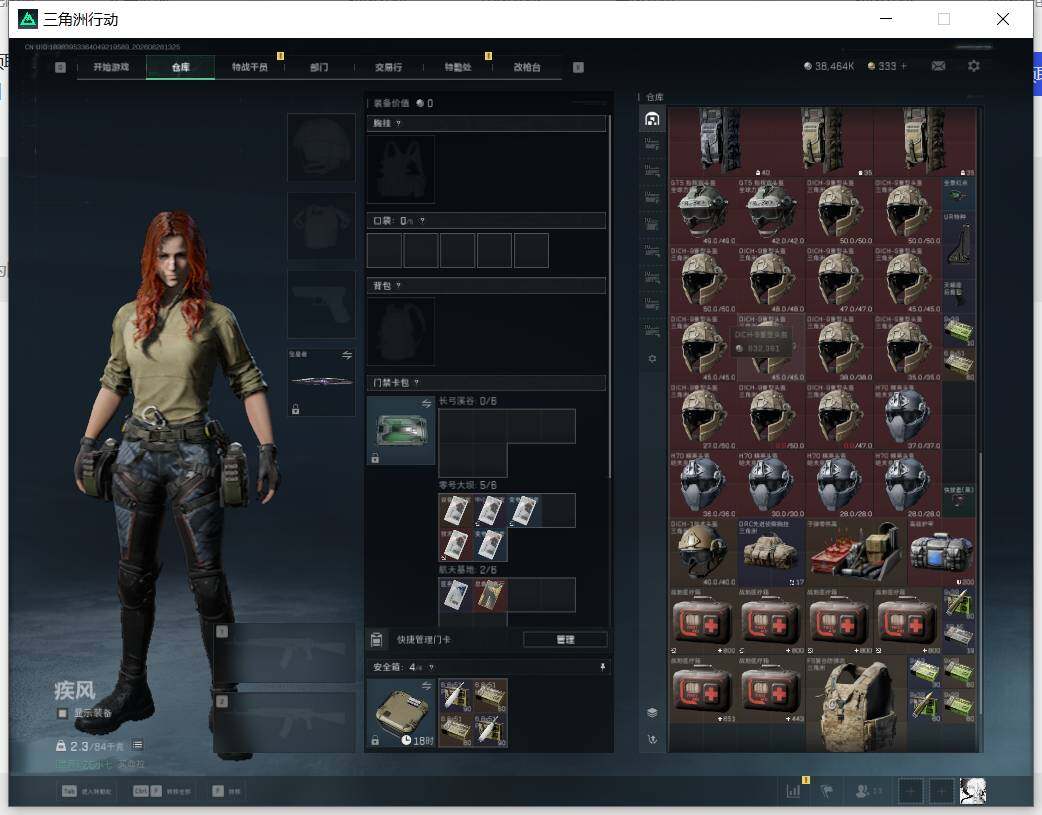Click the Tab key hint at bottom left

coord(69,791)
